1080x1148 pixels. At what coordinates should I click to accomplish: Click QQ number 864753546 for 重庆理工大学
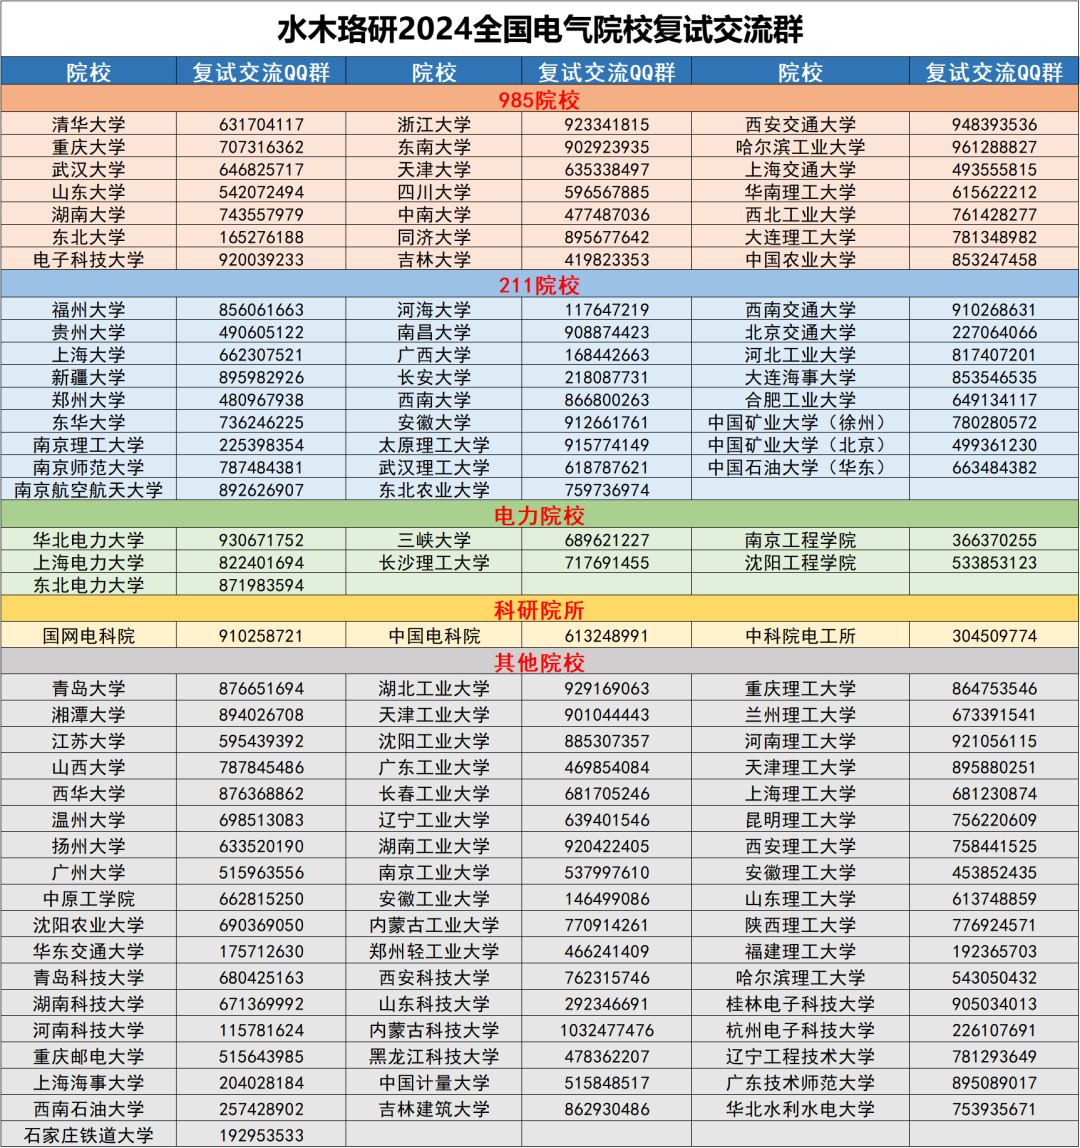pyautogui.click(x=994, y=689)
